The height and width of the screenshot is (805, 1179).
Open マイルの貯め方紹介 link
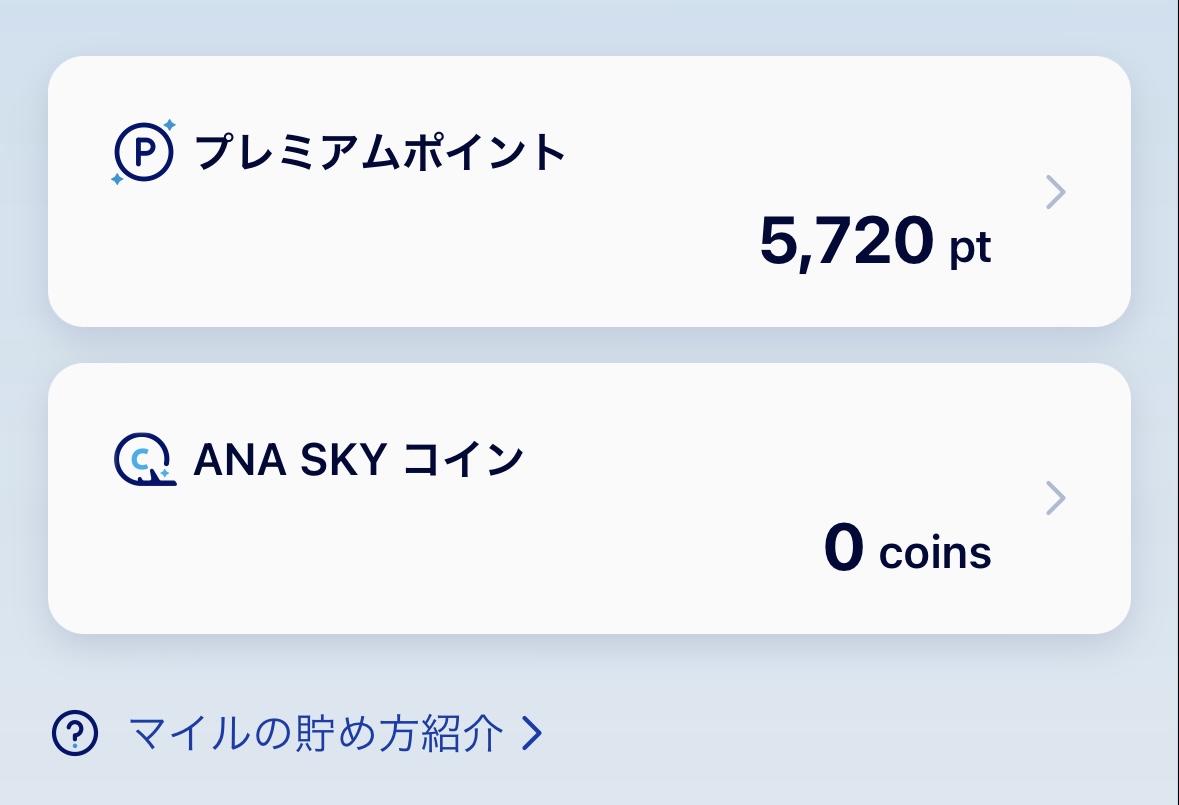pyautogui.click(x=313, y=733)
